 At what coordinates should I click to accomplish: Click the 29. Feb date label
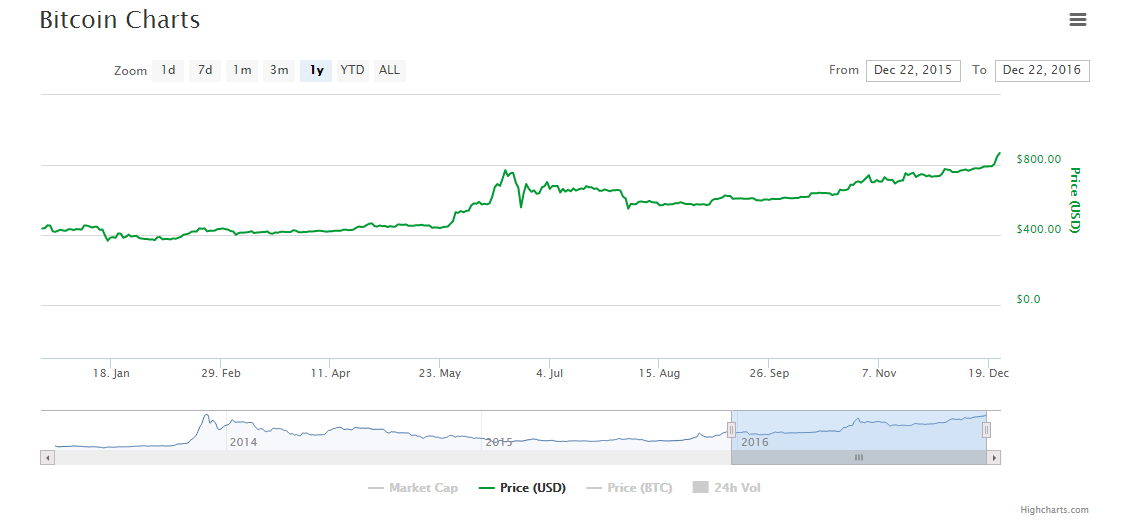click(221, 373)
